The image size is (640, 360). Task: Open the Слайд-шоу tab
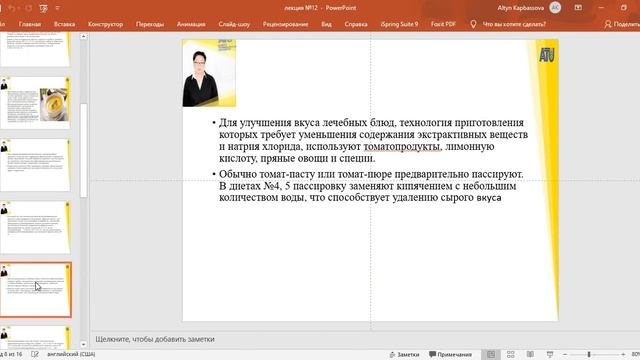234,24
